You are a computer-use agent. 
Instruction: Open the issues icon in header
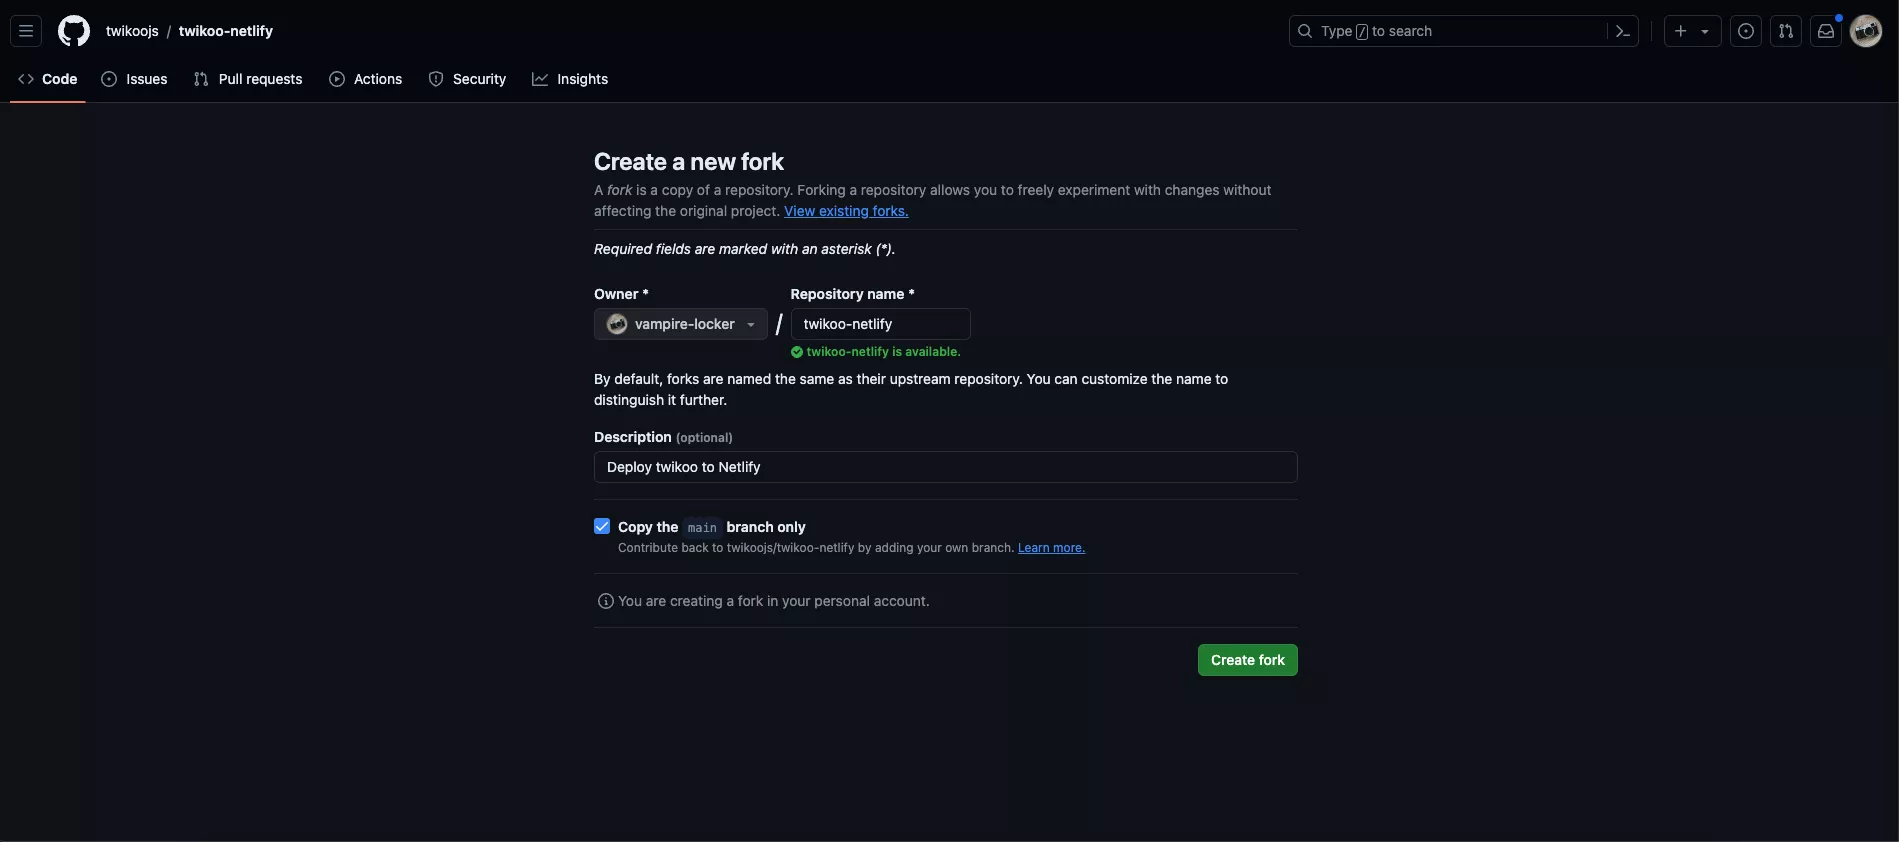[1746, 31]
